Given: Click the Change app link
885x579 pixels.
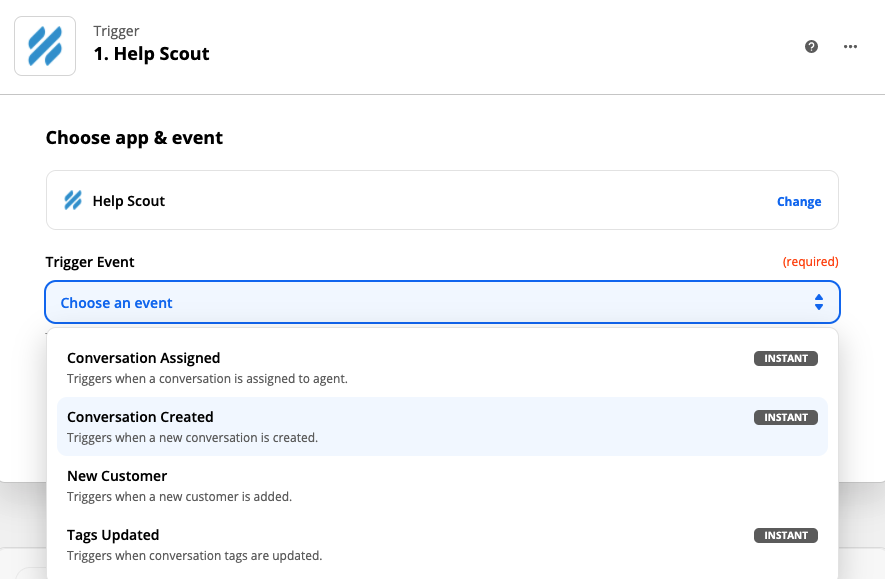Looking at the screenshot, I should click(x=799, y=201).
